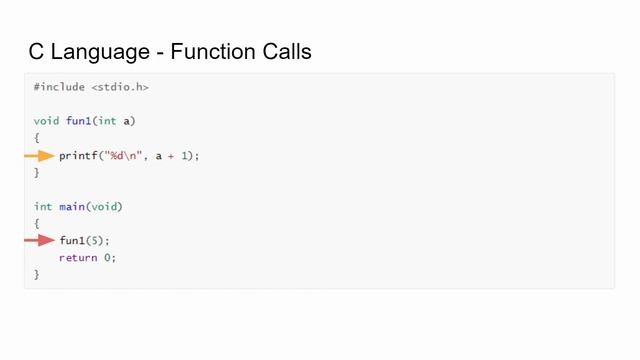Click the main function name
The width and height of the screenshot is (640, 360).
pos(72,207)
